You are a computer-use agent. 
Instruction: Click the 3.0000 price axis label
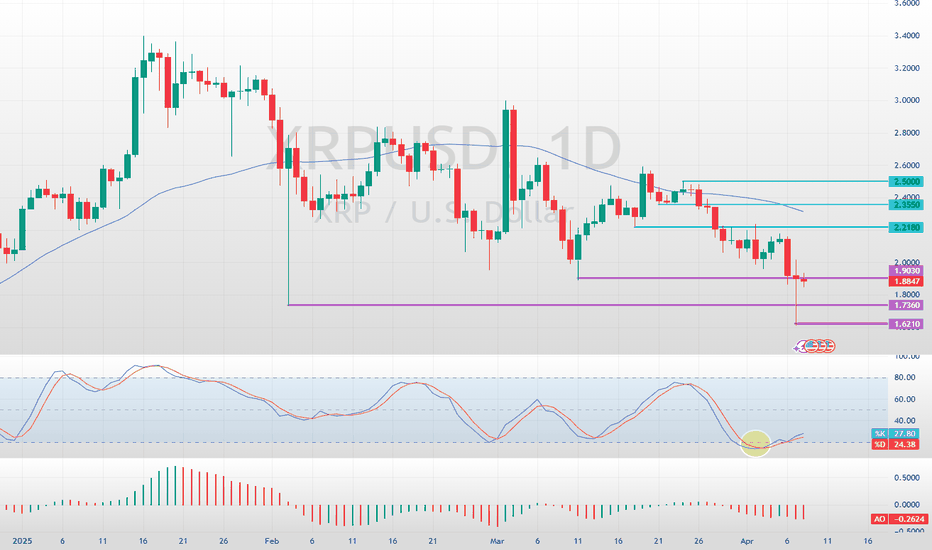pos(907,100)
